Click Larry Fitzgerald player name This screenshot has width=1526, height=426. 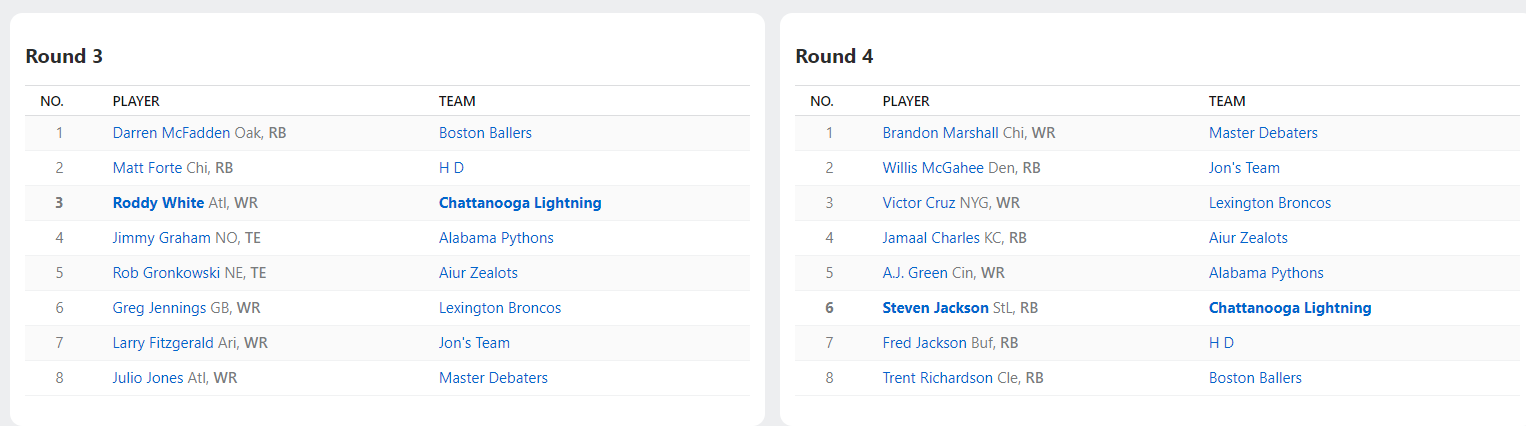pos(162,343)
